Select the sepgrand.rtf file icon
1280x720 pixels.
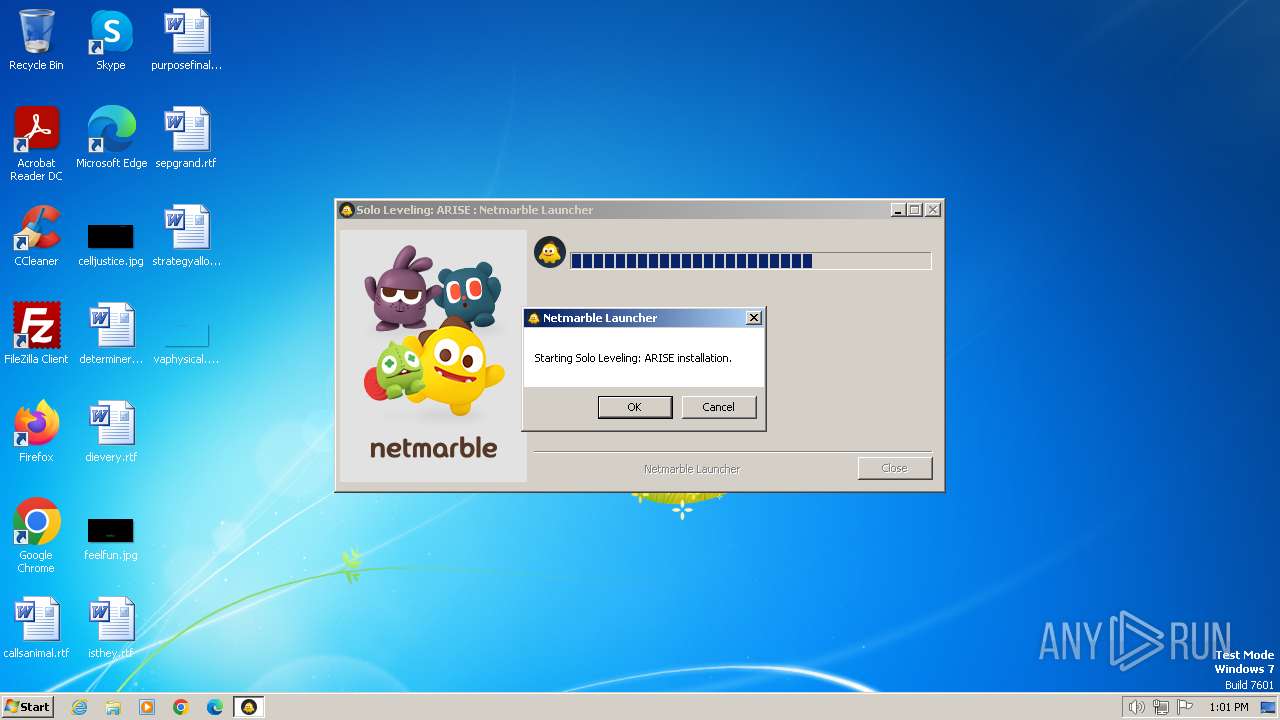pyautogui.click(x=186, y=138)
